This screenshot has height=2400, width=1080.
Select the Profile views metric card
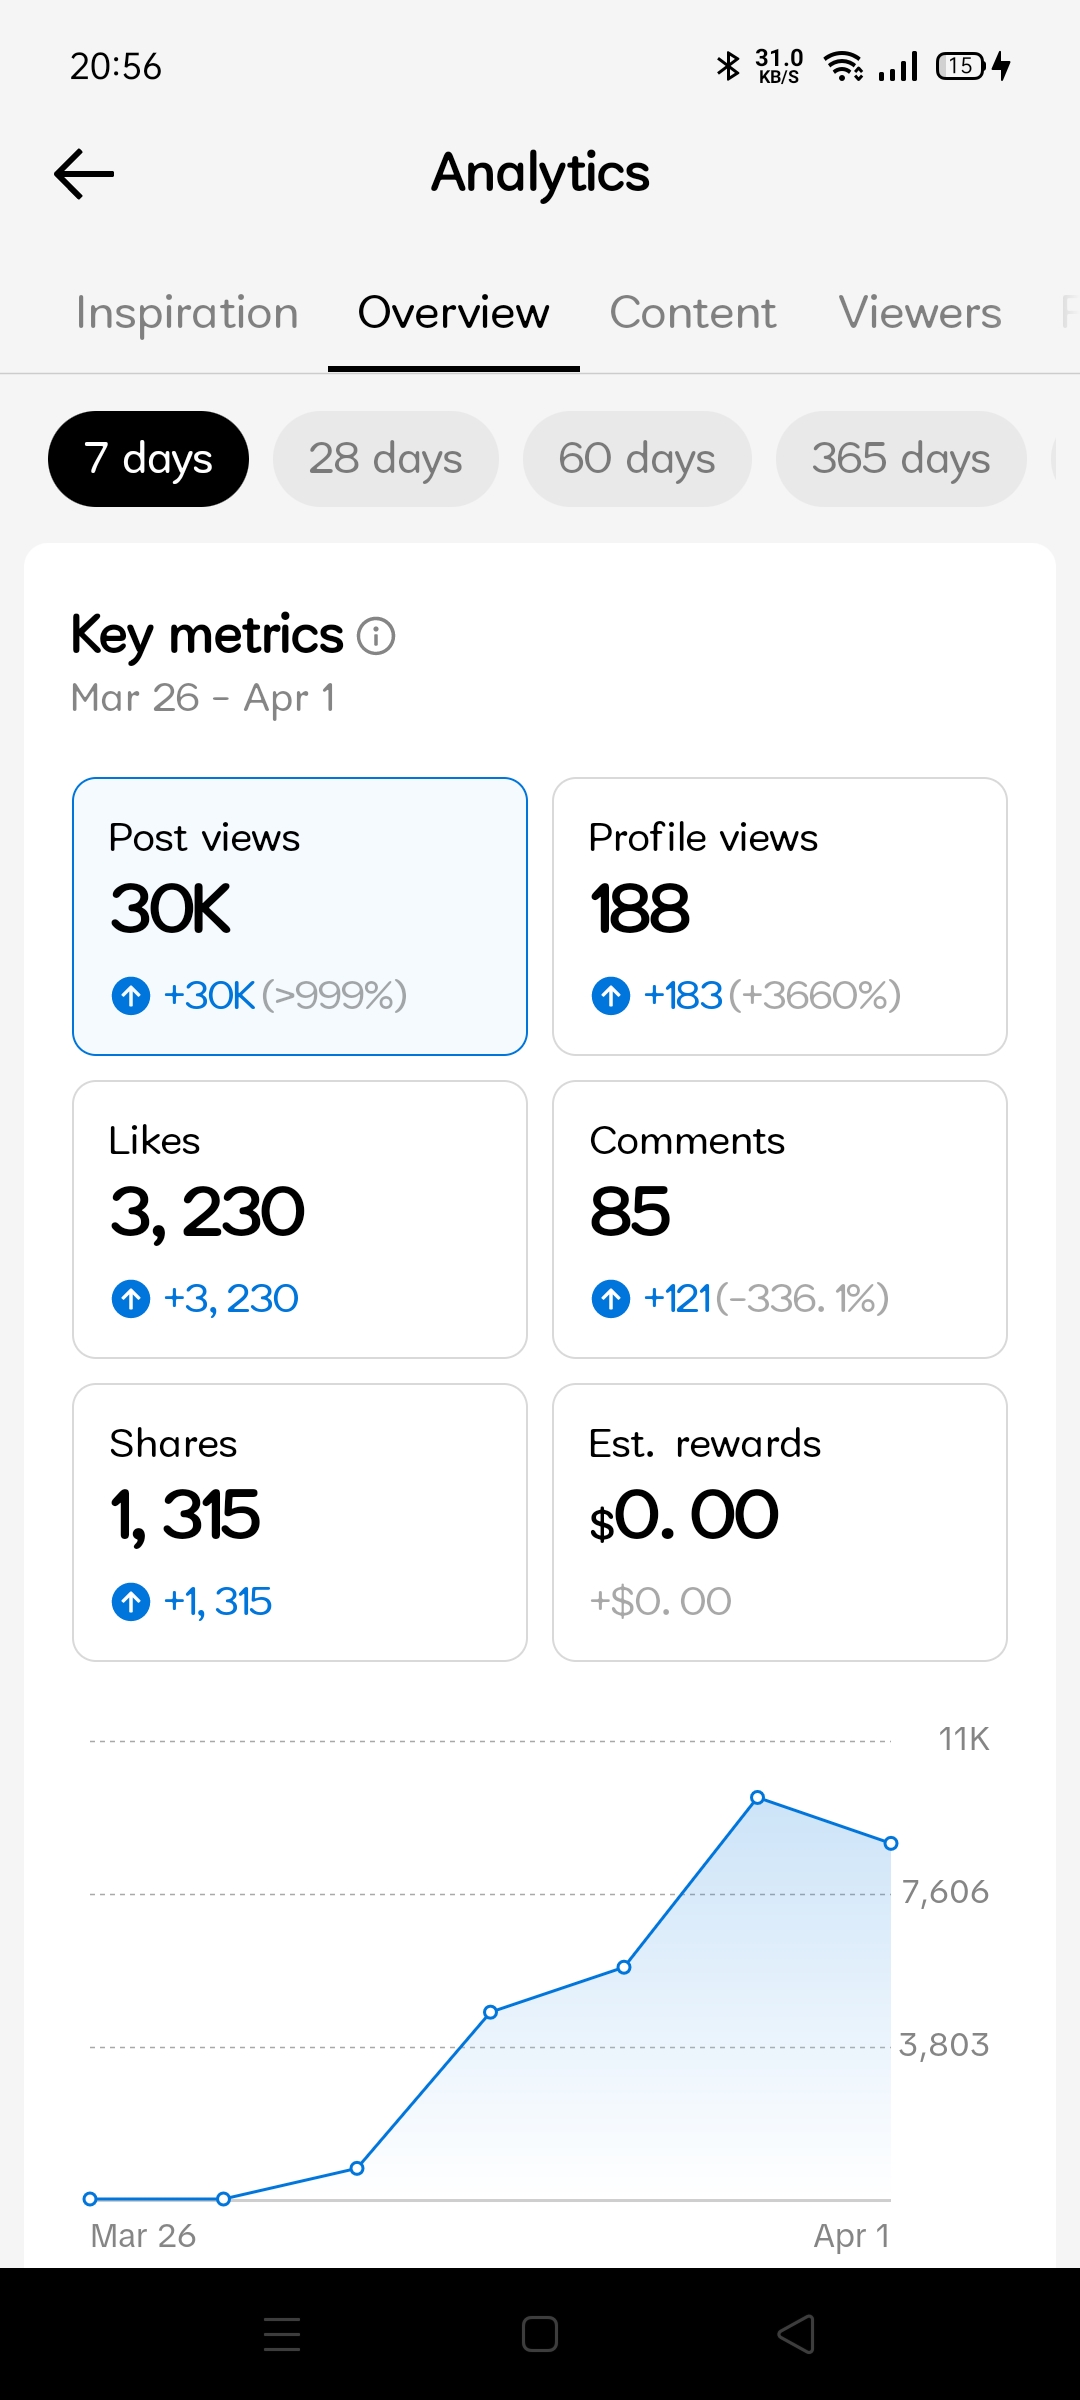click(779, 916)
